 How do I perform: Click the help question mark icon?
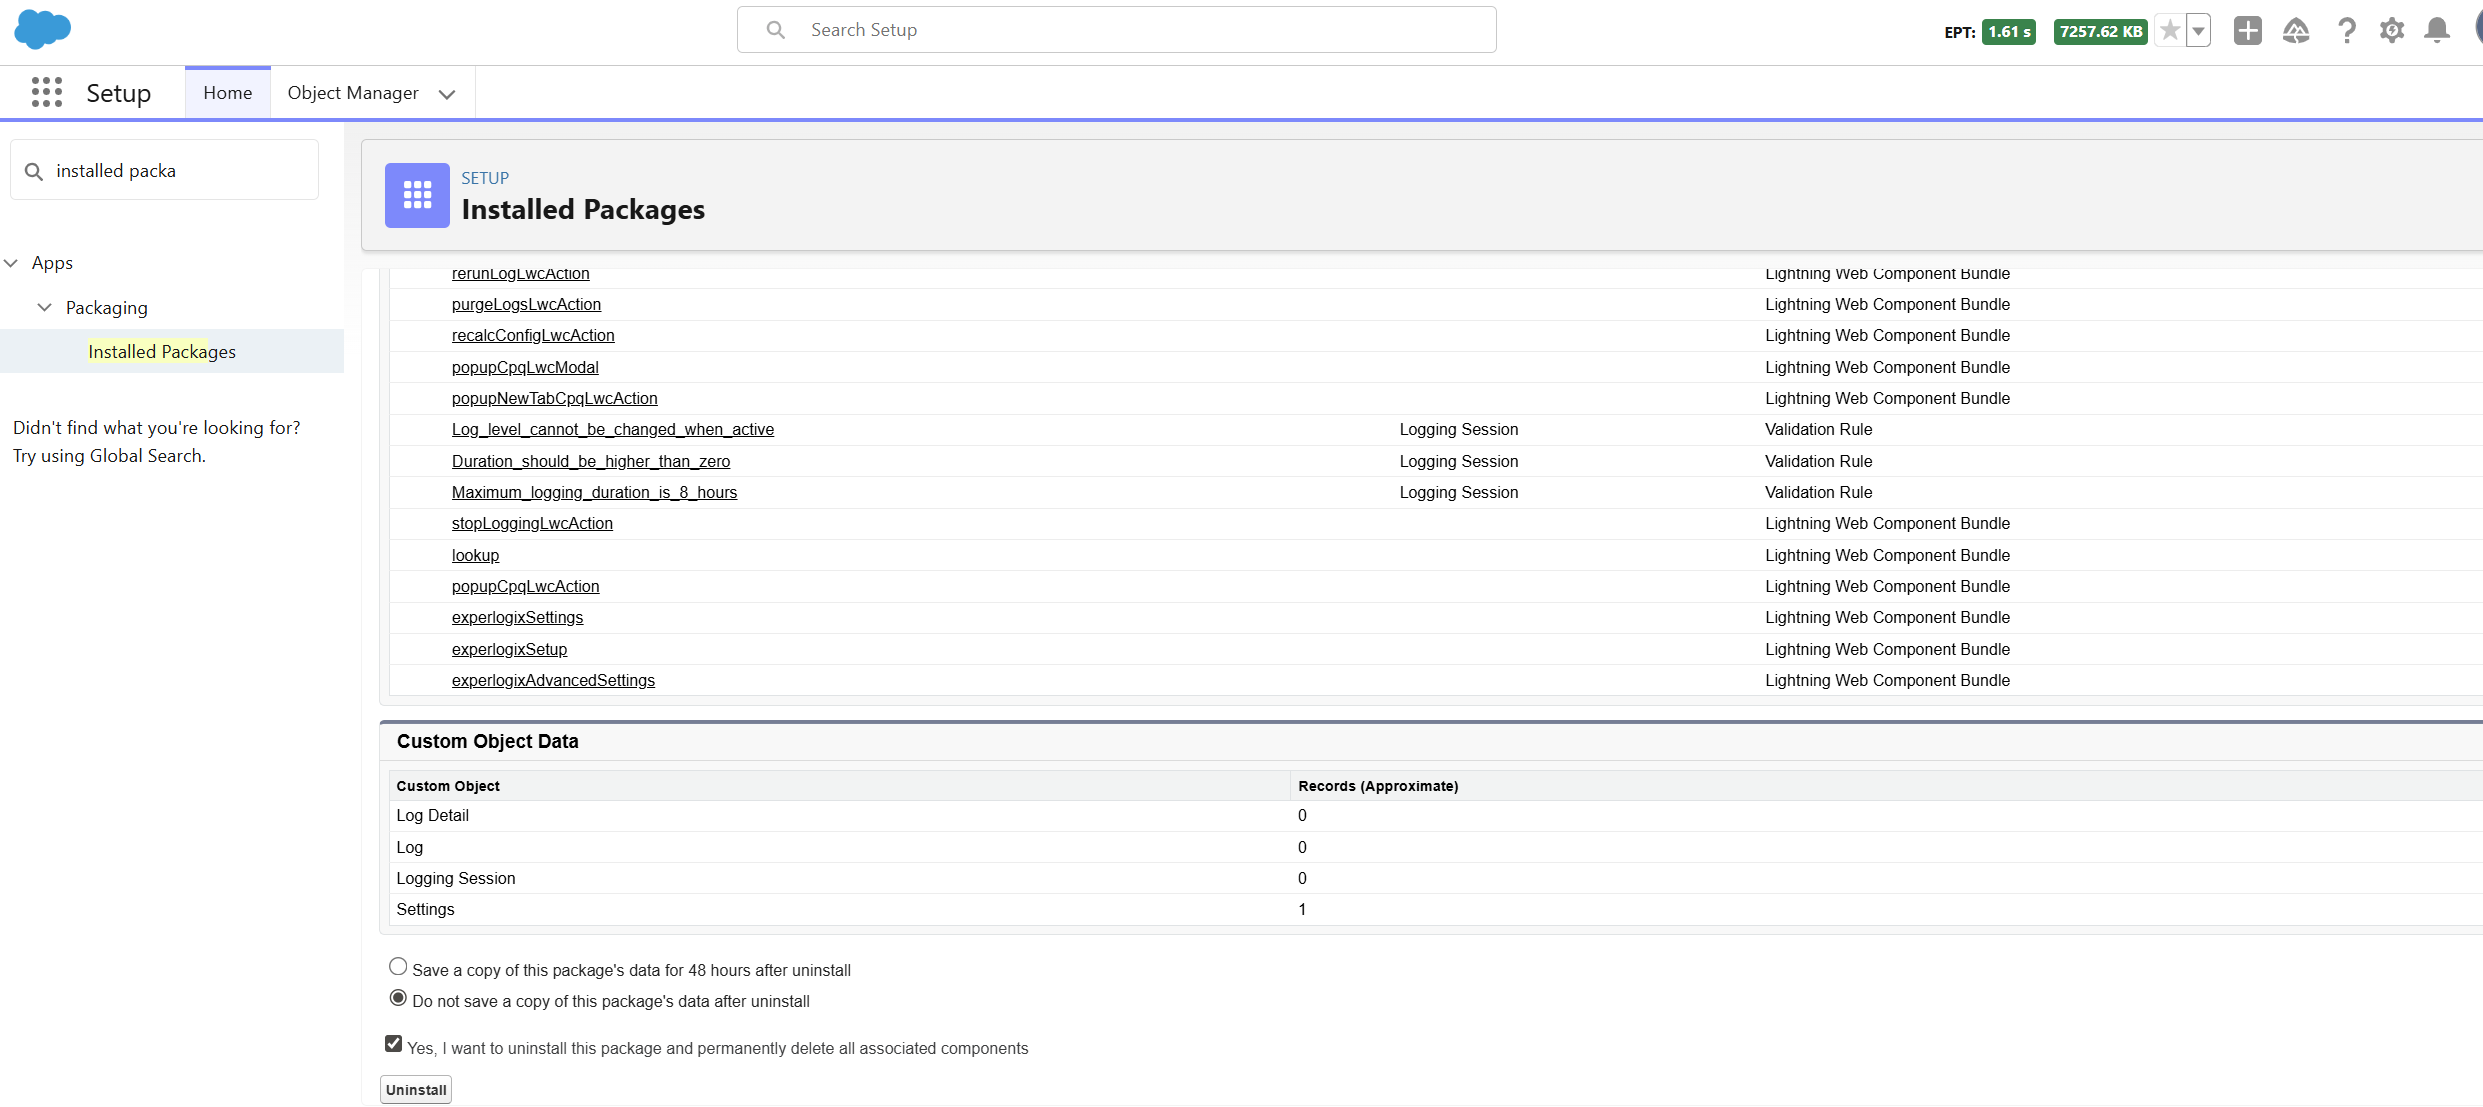point(2346,31)
